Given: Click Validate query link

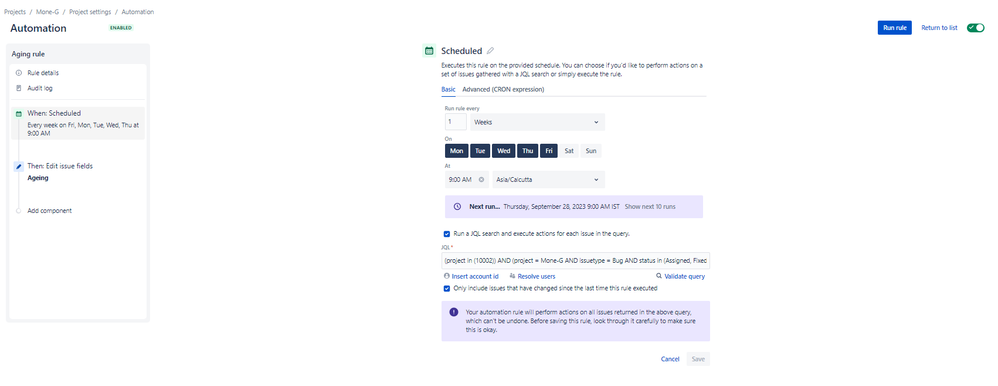Looking at the screenshot, I should (684, 276).
